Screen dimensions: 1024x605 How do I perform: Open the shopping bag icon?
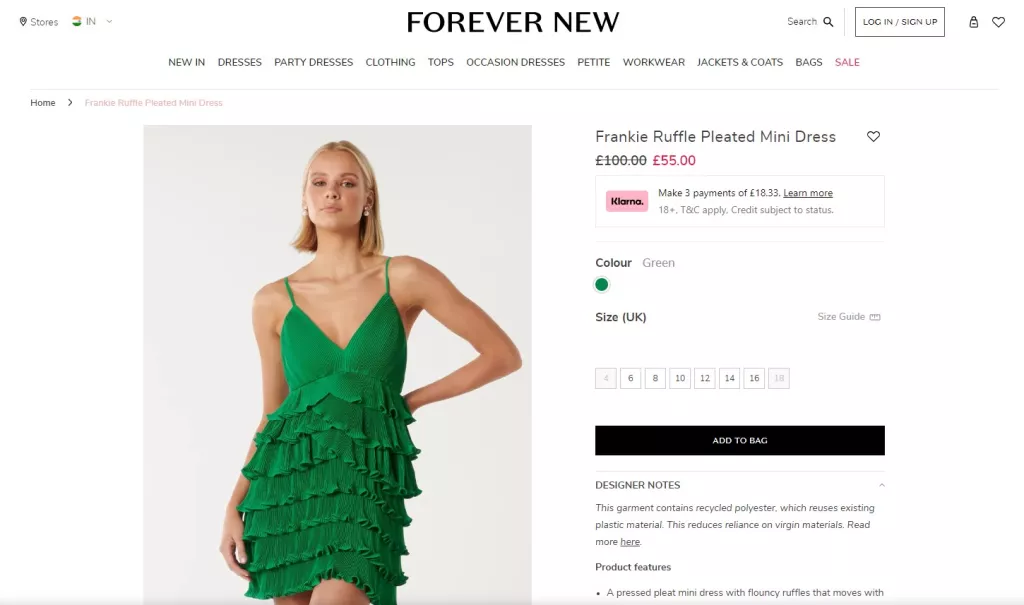pos(973,22)
